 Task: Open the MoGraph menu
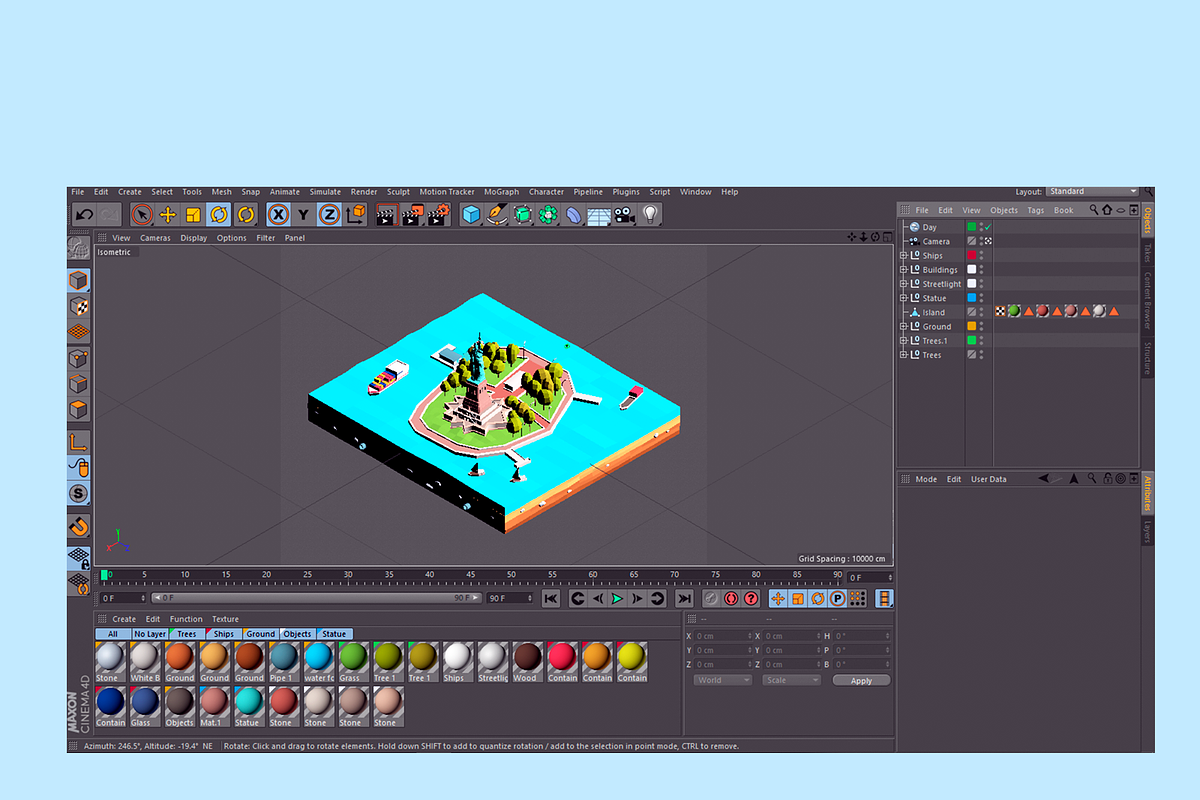(x=502, y=192)
